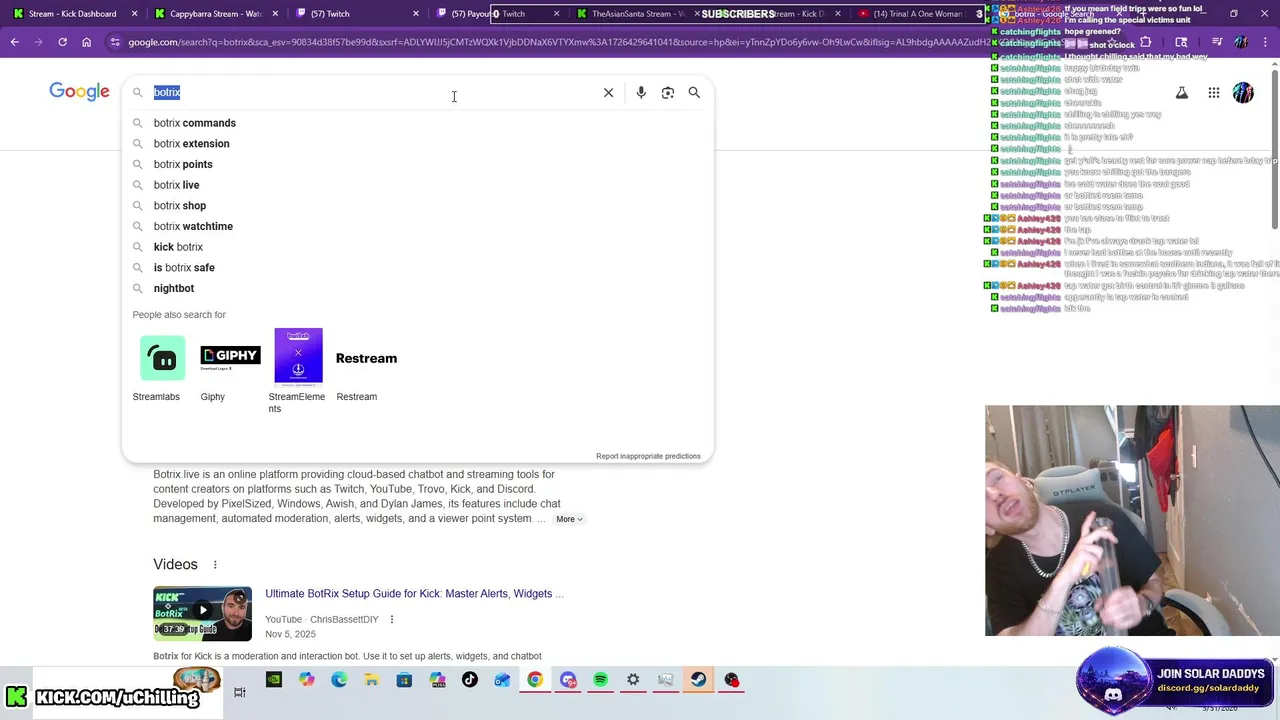Open StreamElements related search card

tap(297, 371)
